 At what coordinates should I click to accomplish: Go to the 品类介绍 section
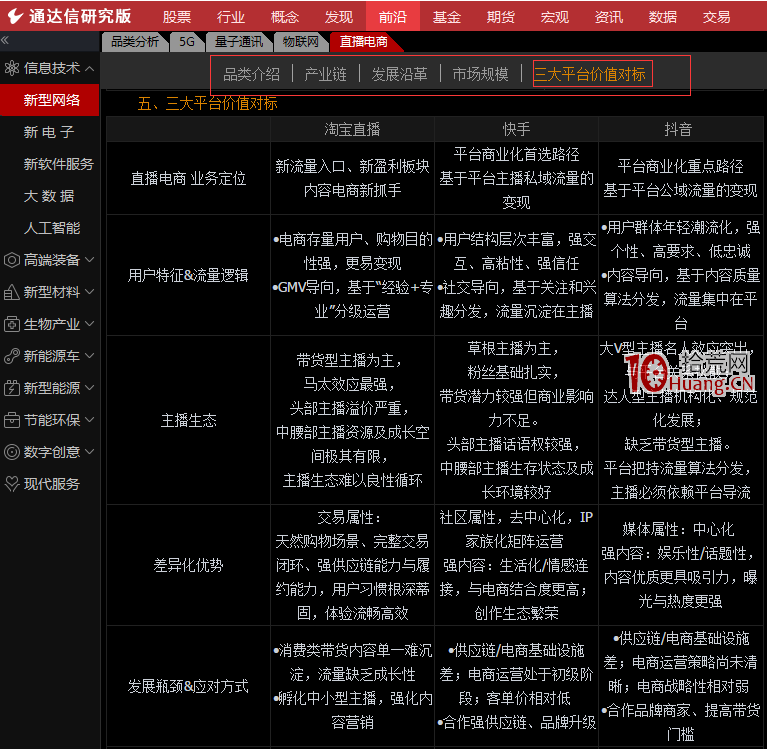point(251,74)
